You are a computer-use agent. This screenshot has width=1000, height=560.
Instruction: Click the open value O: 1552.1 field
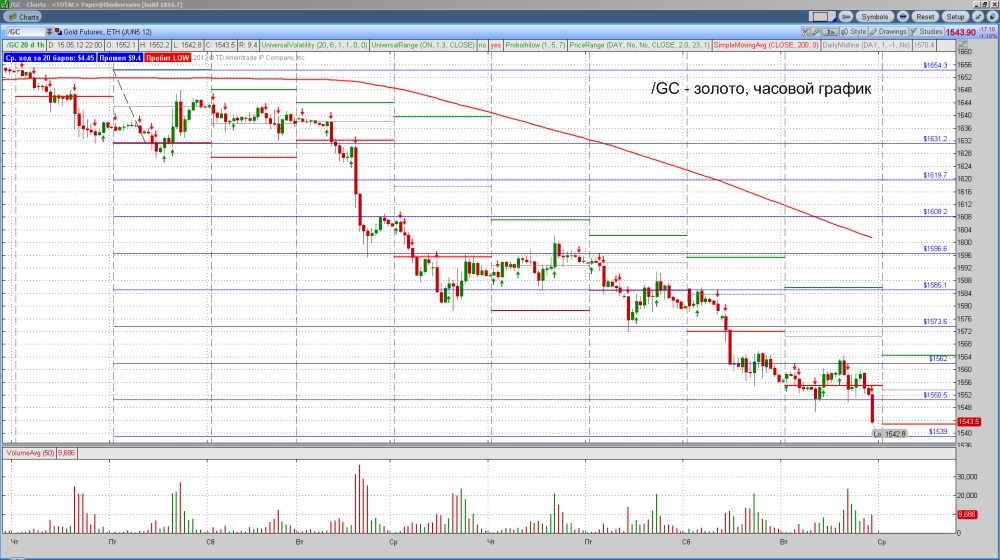click(x=121, y=45)
